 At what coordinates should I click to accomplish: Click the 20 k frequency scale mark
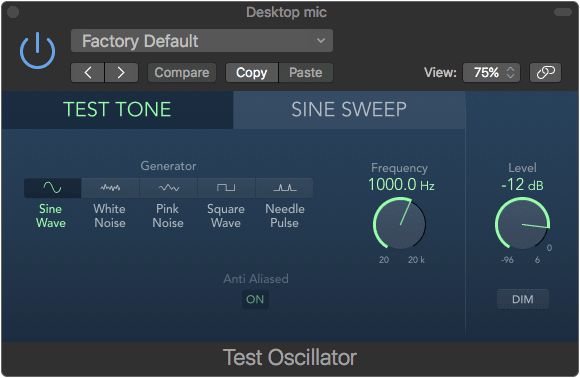pyautogui.click(x=416, y=260)
